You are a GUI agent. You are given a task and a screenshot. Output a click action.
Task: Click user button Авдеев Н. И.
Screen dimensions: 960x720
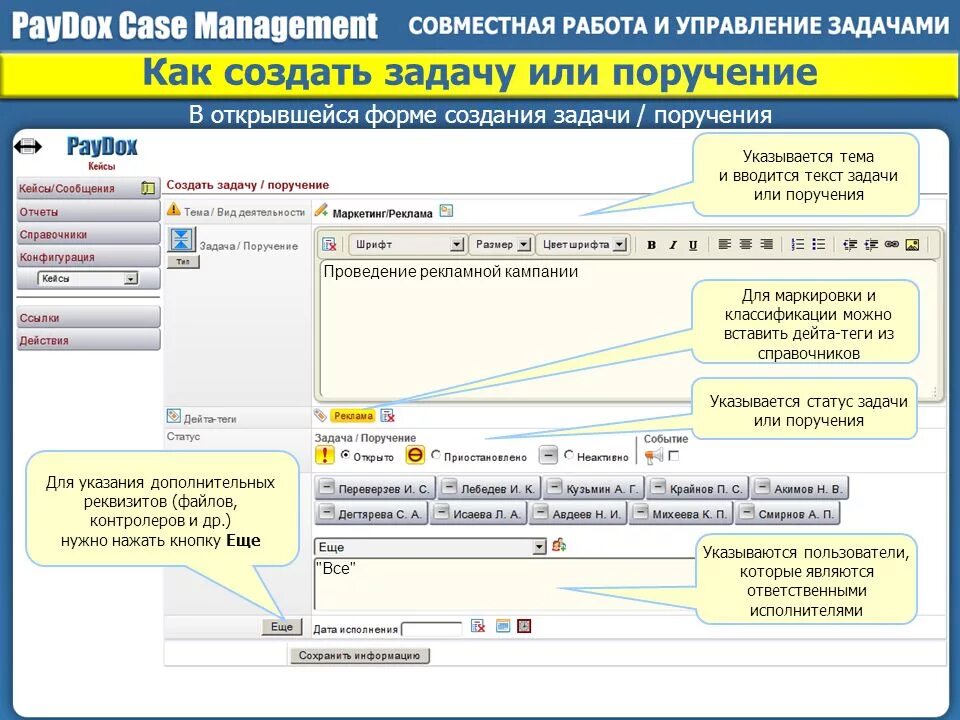(578, 514)
